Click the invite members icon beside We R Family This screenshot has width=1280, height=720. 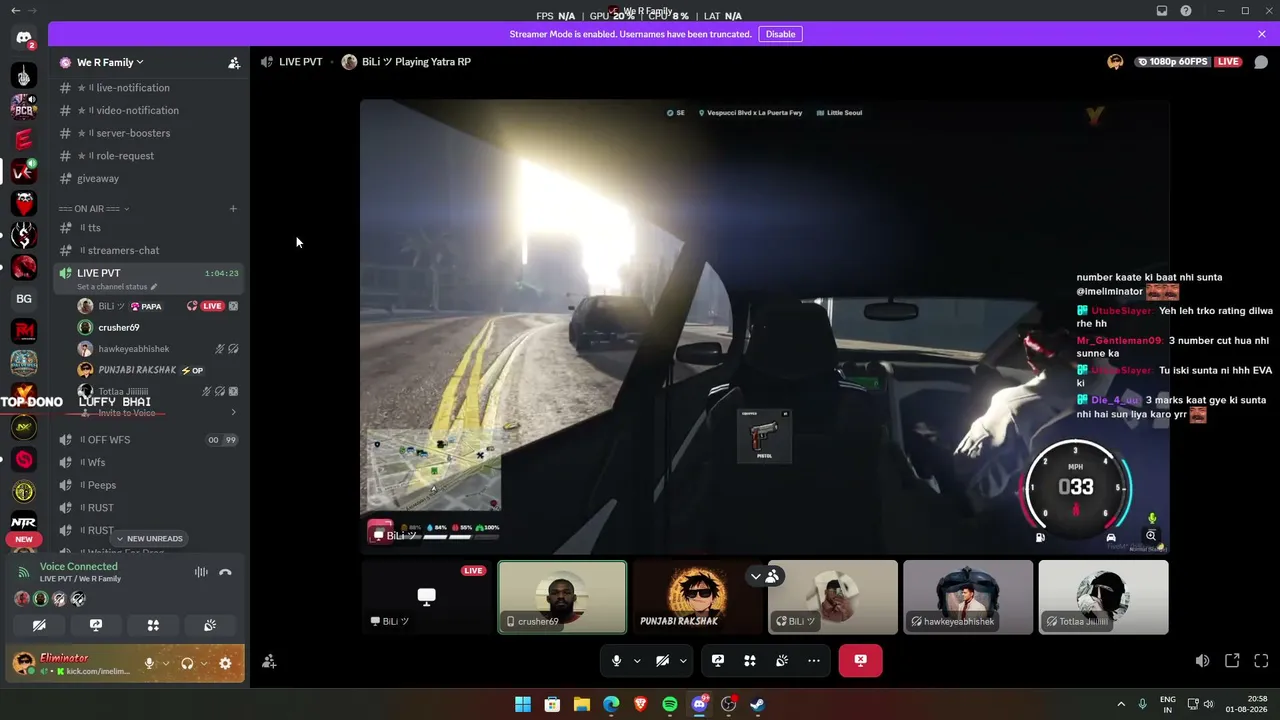tap(234, 63)
